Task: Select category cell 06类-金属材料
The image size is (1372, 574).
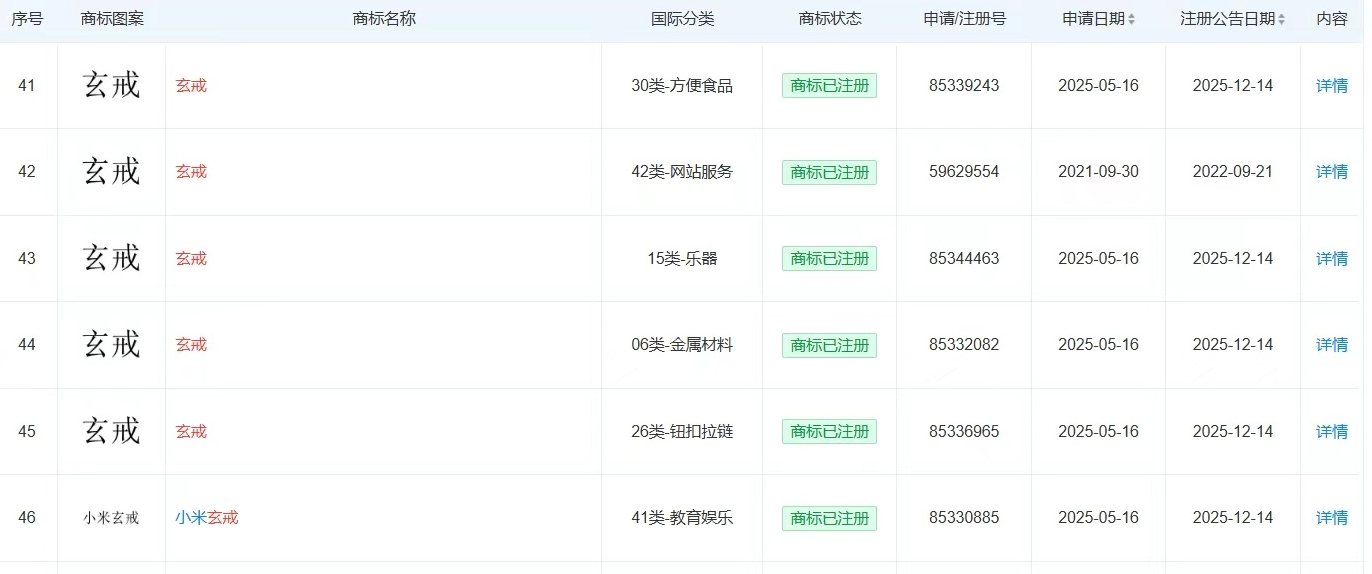Action: tap(682, 345)
